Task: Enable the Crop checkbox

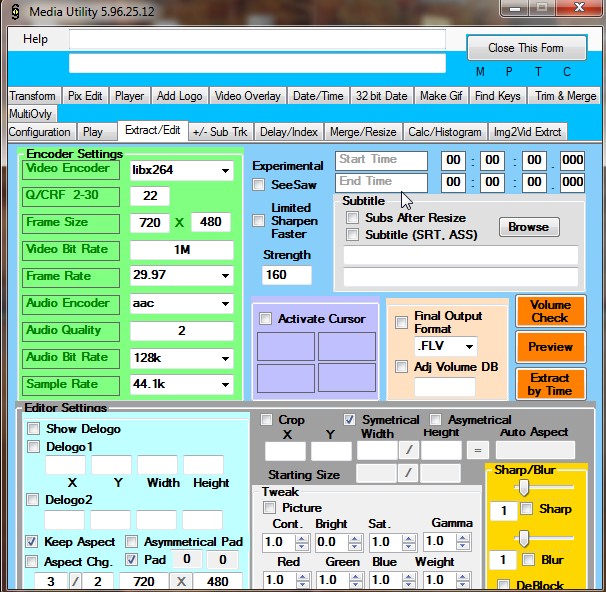Action: pos(266,419)
